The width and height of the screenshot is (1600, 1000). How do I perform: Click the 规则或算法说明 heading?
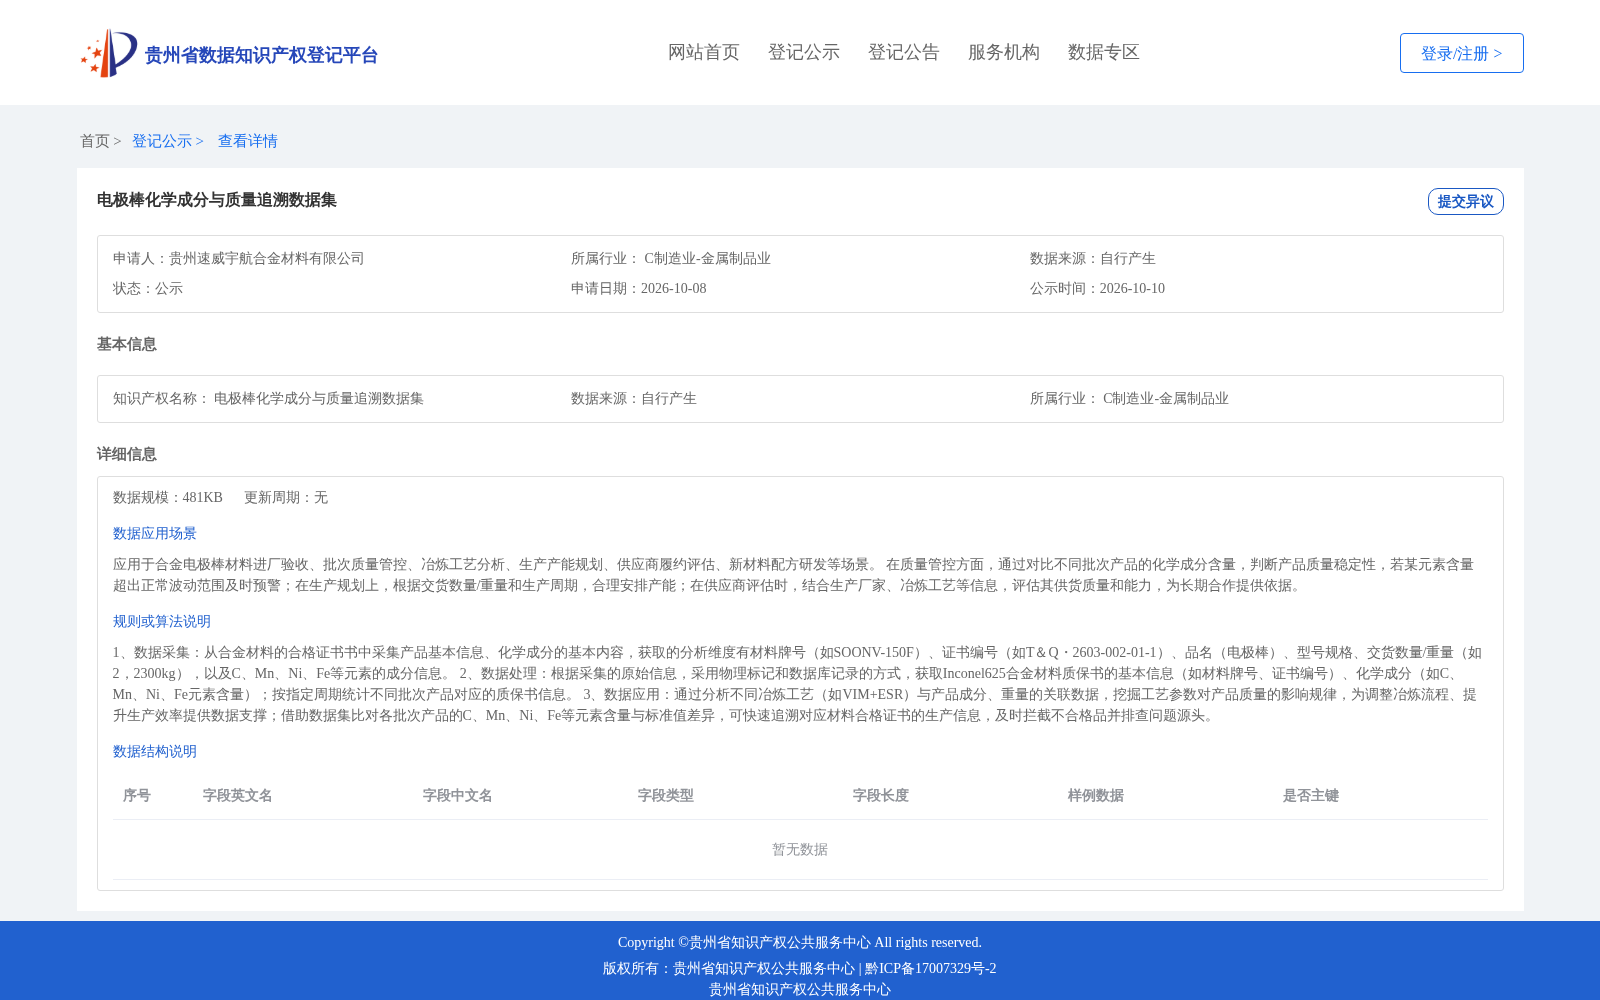(162, 621)
